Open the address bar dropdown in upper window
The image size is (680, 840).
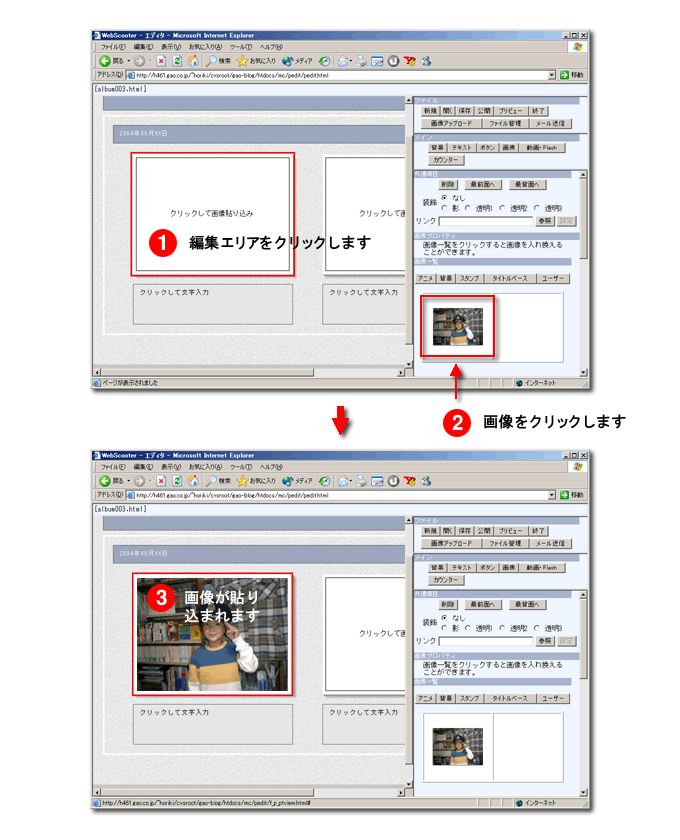(x=552, y=75)
